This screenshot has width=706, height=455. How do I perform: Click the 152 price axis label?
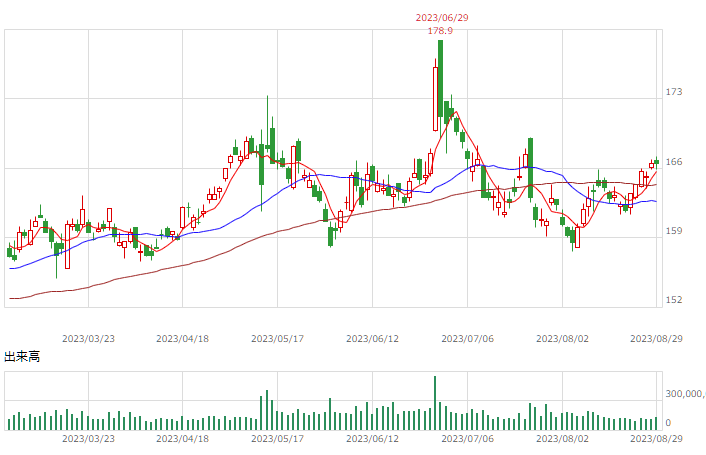pyautogui.click(x=674, y=300)
